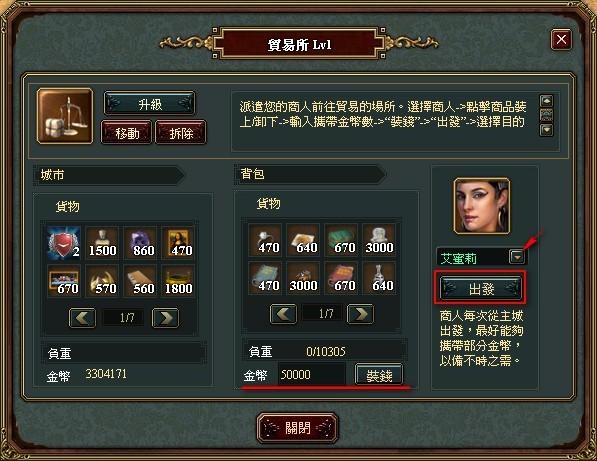Click the 升級 upgrade button
597x461 pixels.
[x=150, y=104]
